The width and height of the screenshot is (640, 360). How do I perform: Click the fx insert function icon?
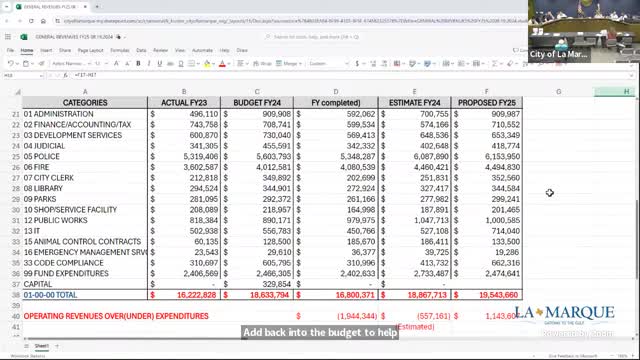[x=65, y=76]
